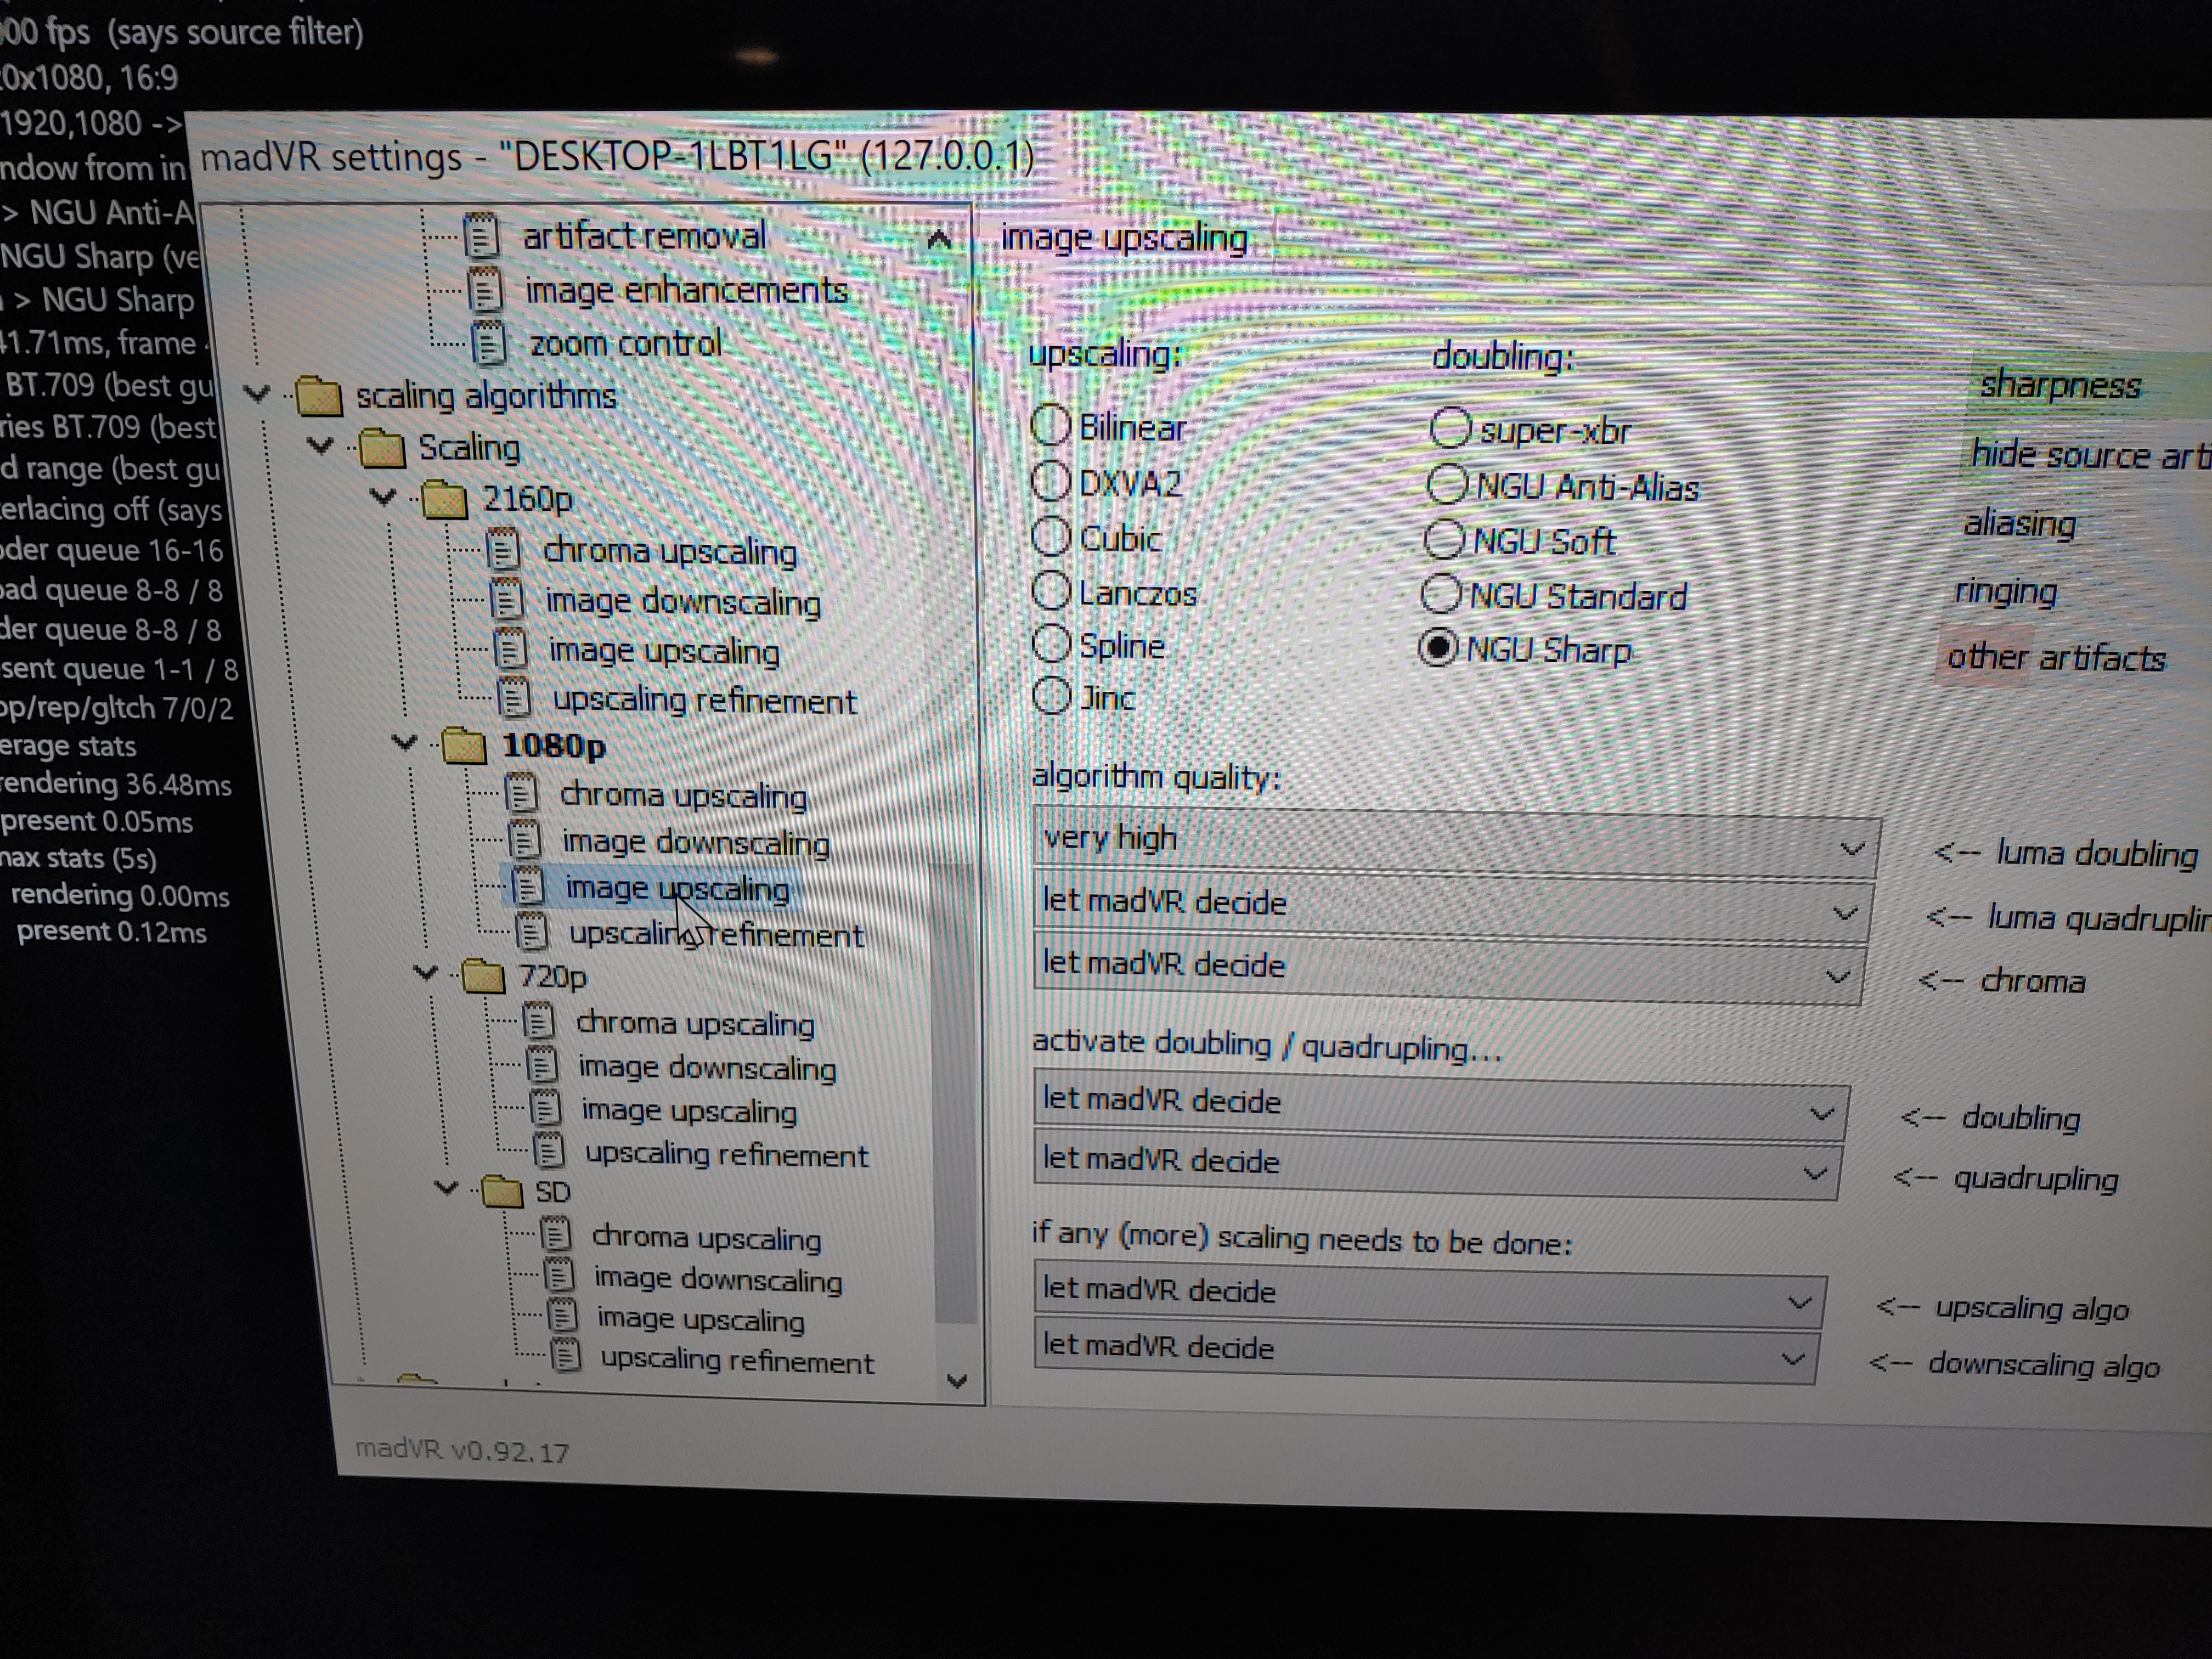
Task: Collapse the 1080p profile node
Action: pos(404,743)
